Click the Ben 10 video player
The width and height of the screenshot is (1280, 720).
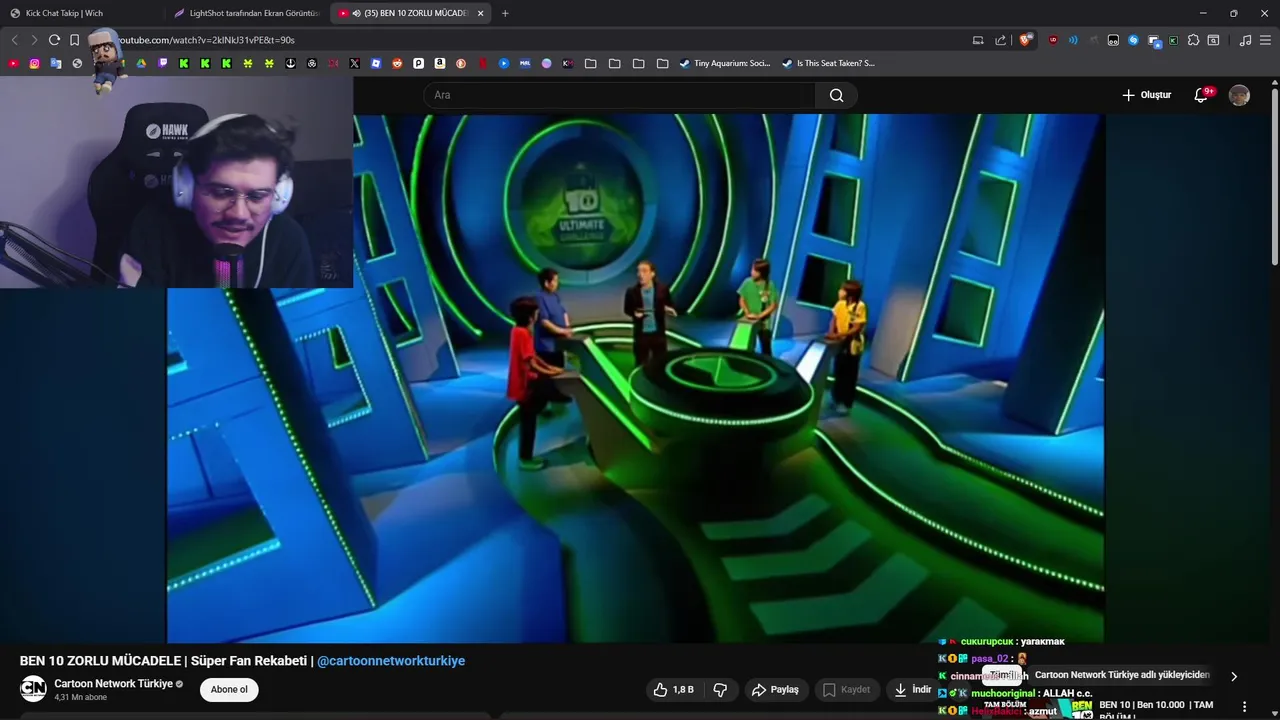[635, 378]
